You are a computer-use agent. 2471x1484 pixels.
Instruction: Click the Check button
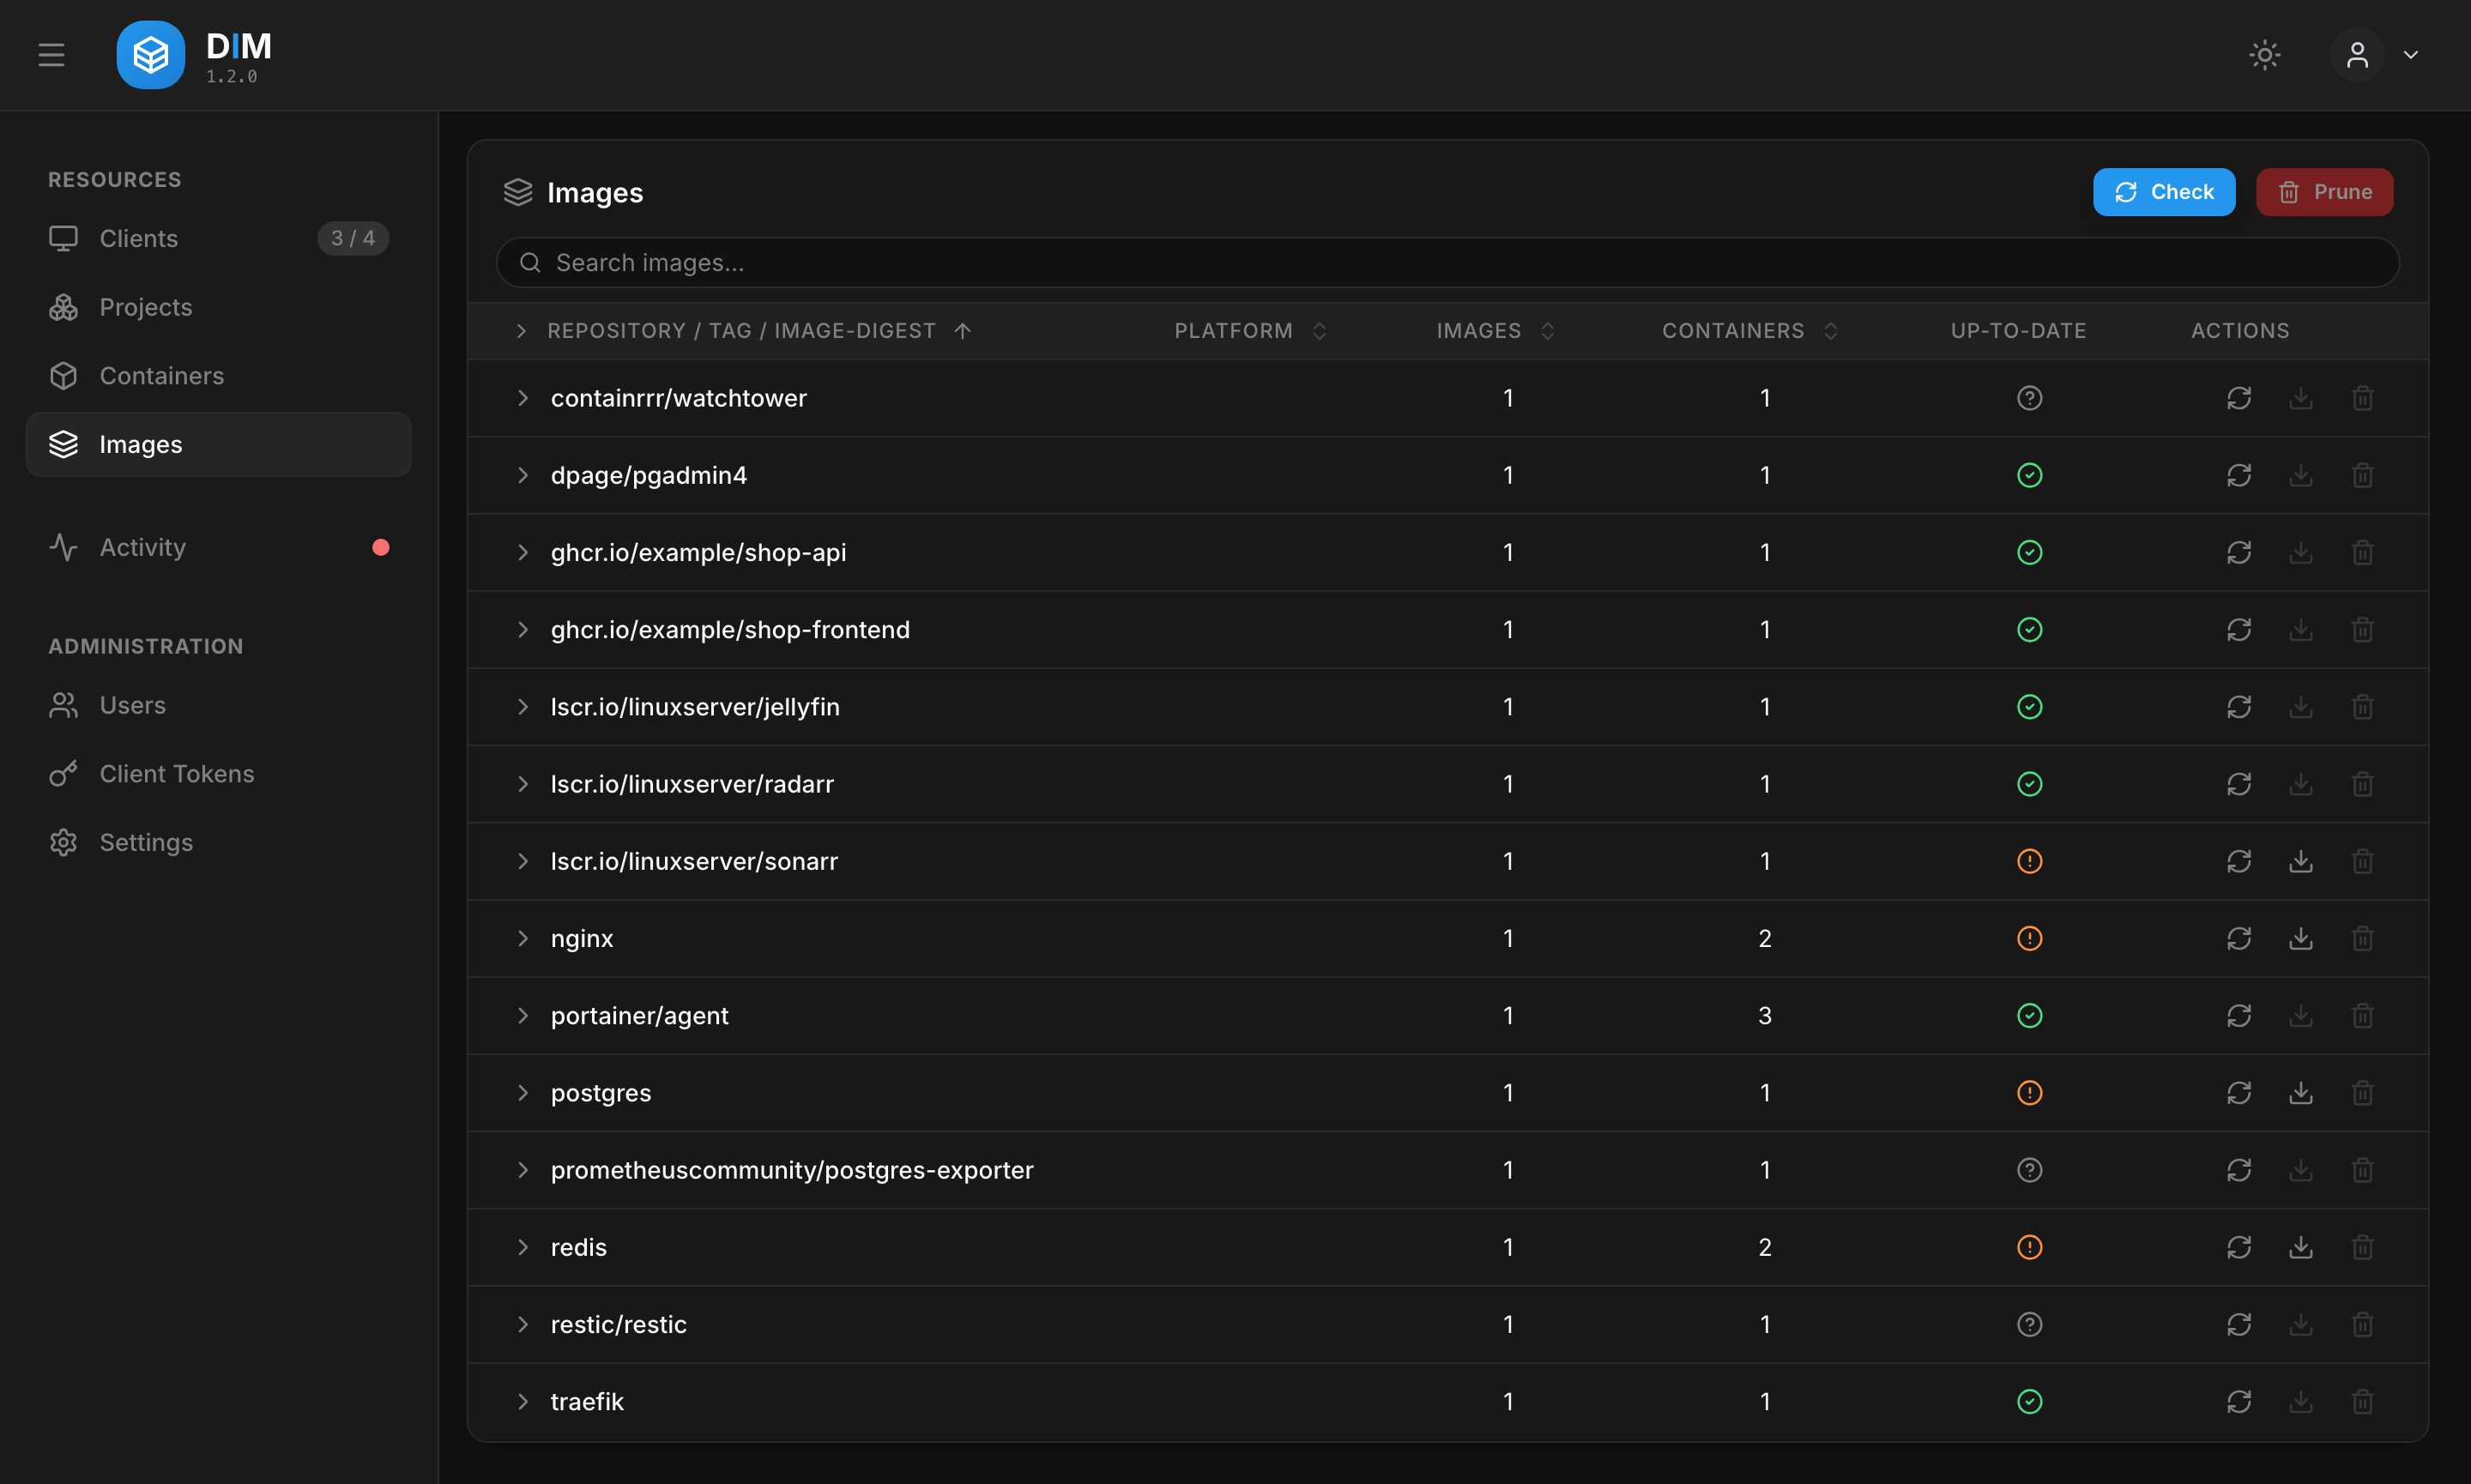2164,192
